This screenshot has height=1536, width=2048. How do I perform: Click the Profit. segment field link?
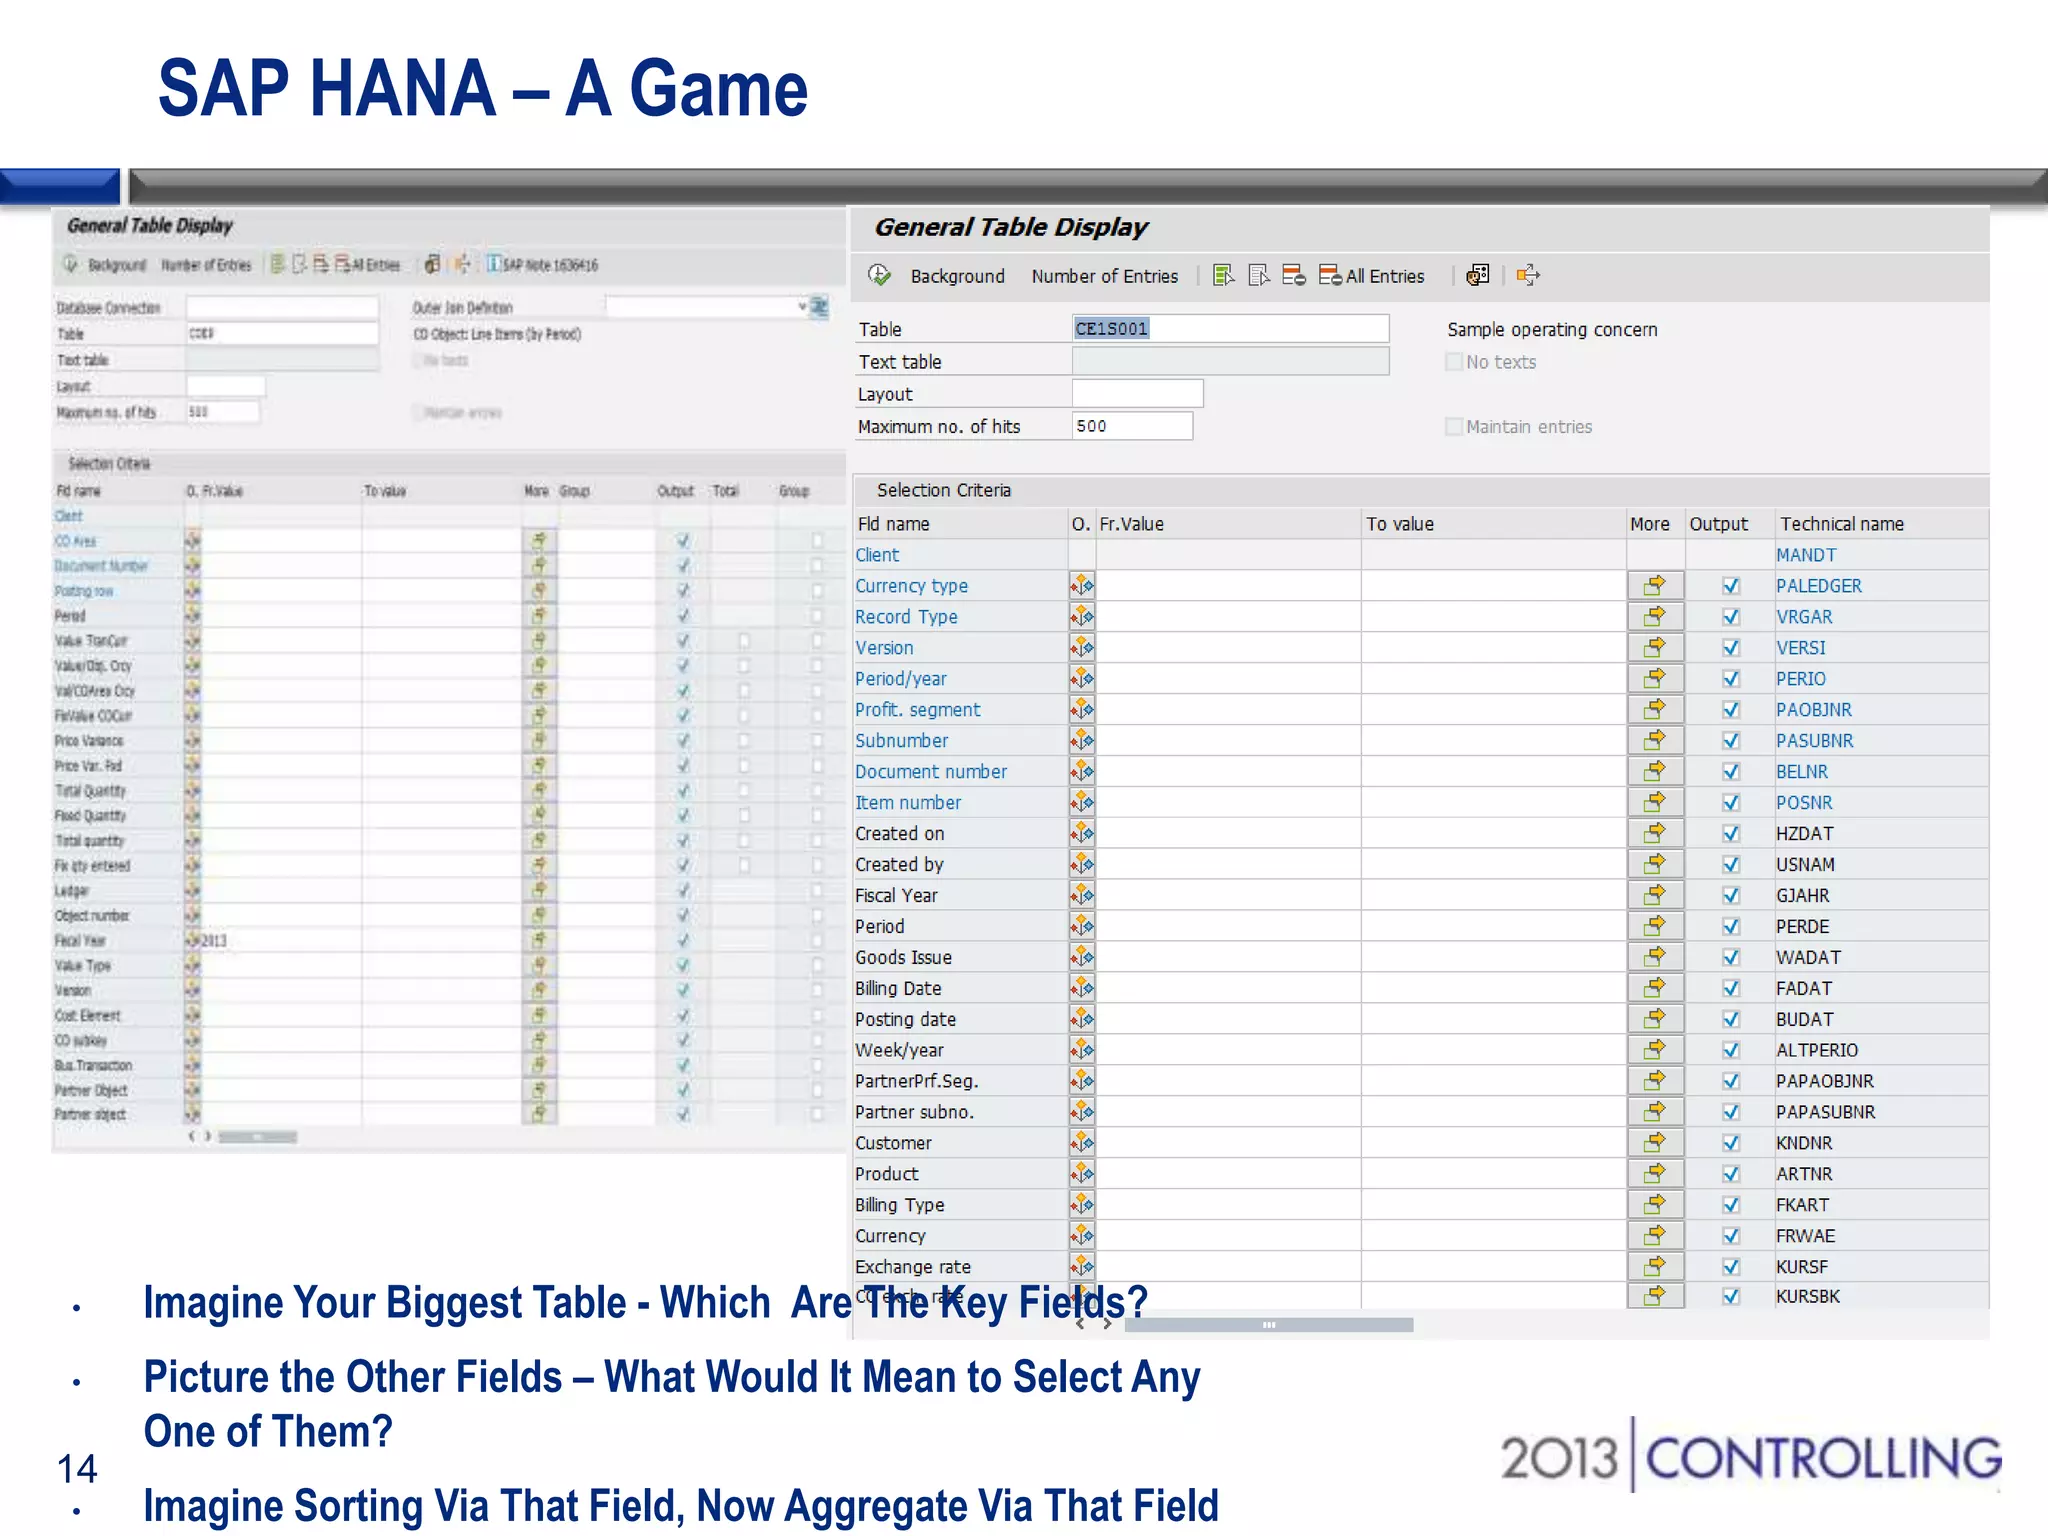[x=918, y=710]
